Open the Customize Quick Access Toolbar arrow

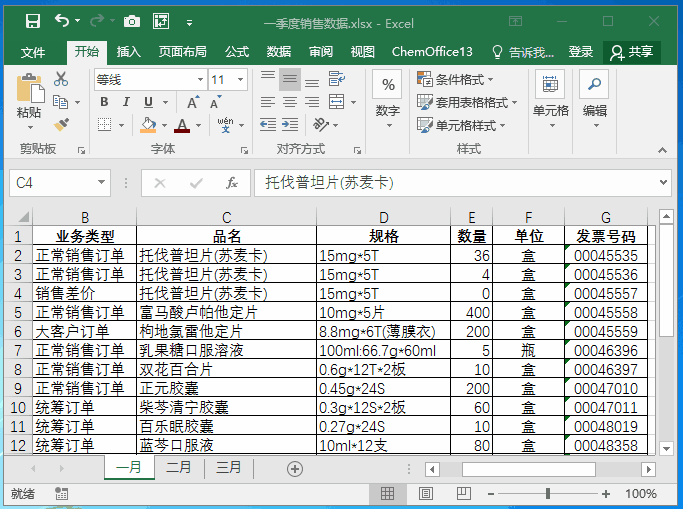(189, 22)
